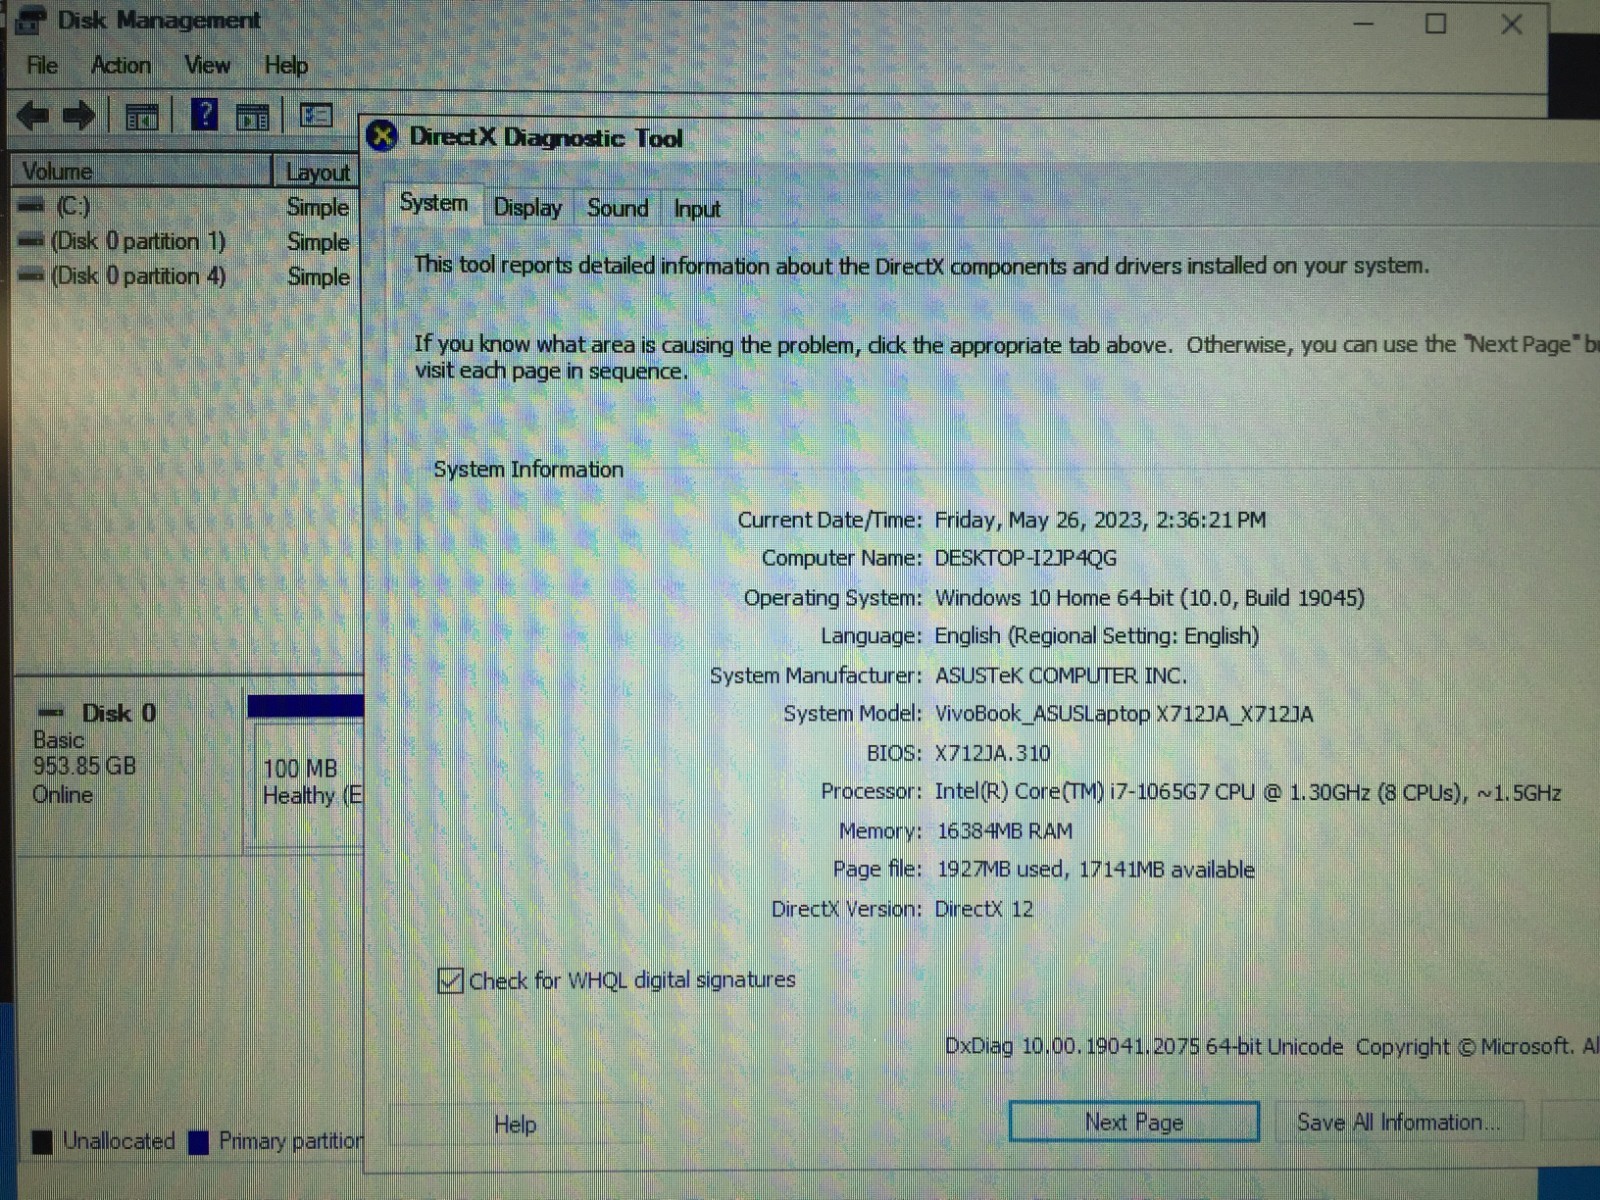Screen dimensions: 1600x1200
Task: Toggle the Show/Hide Action Pane toolbar icon
Action: (x=253, y=117)
